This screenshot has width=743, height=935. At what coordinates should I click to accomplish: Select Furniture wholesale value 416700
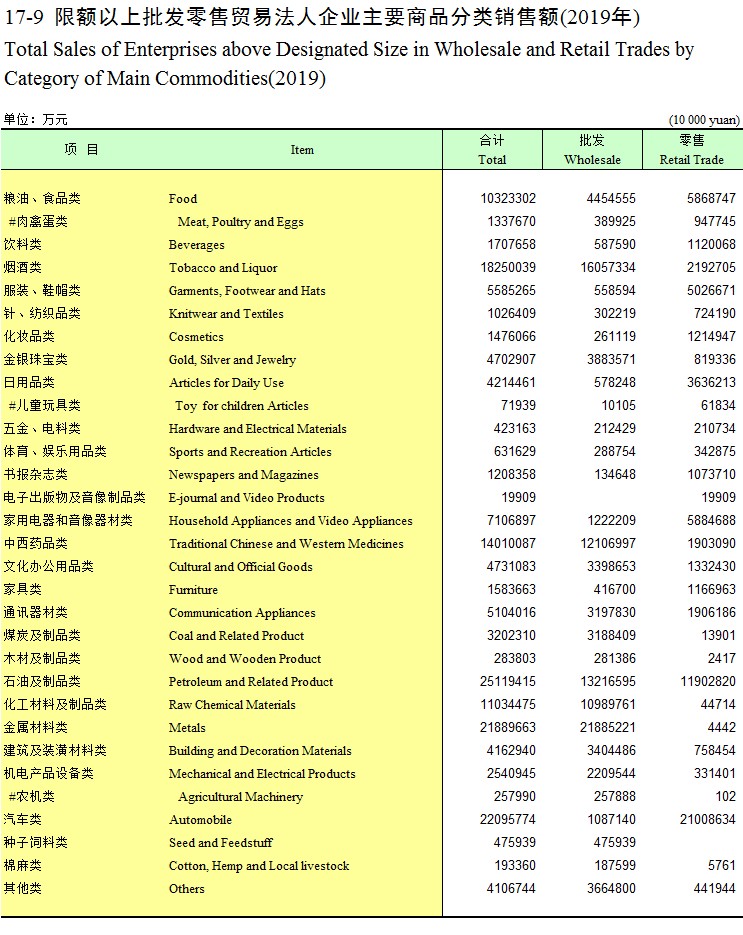click(x=615, y=590)
